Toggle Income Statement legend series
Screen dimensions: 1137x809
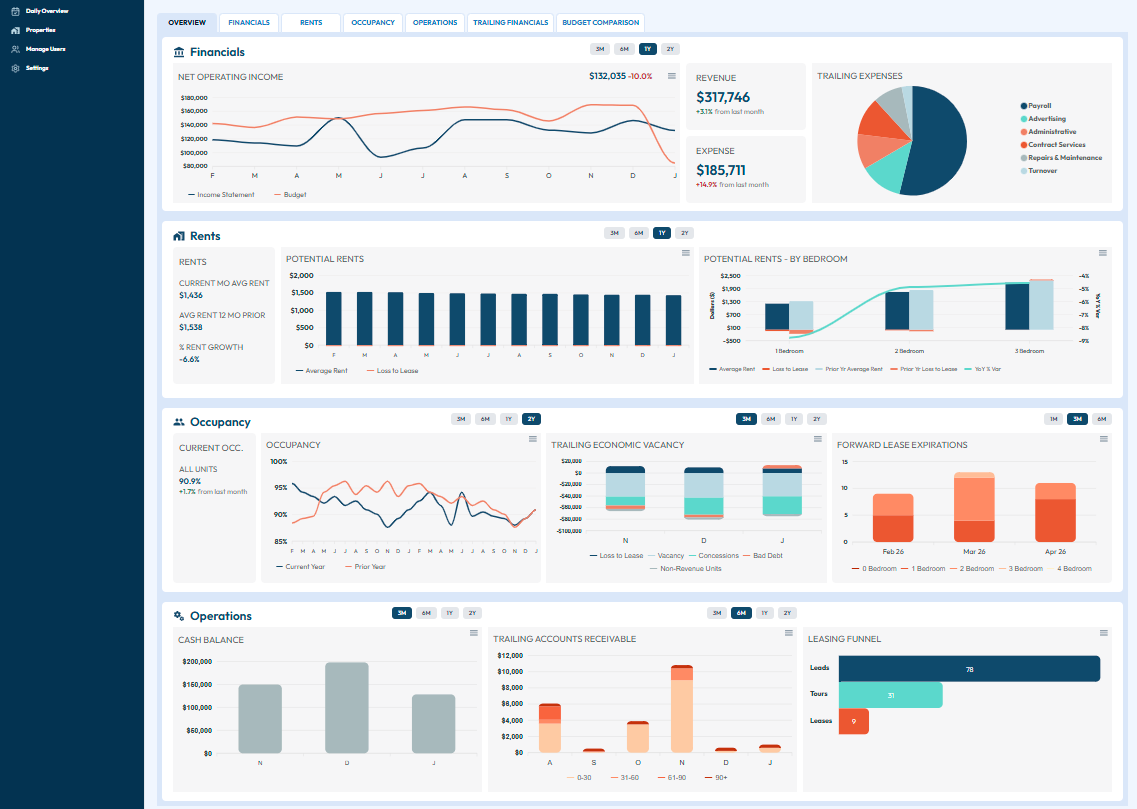pos(221,195)
